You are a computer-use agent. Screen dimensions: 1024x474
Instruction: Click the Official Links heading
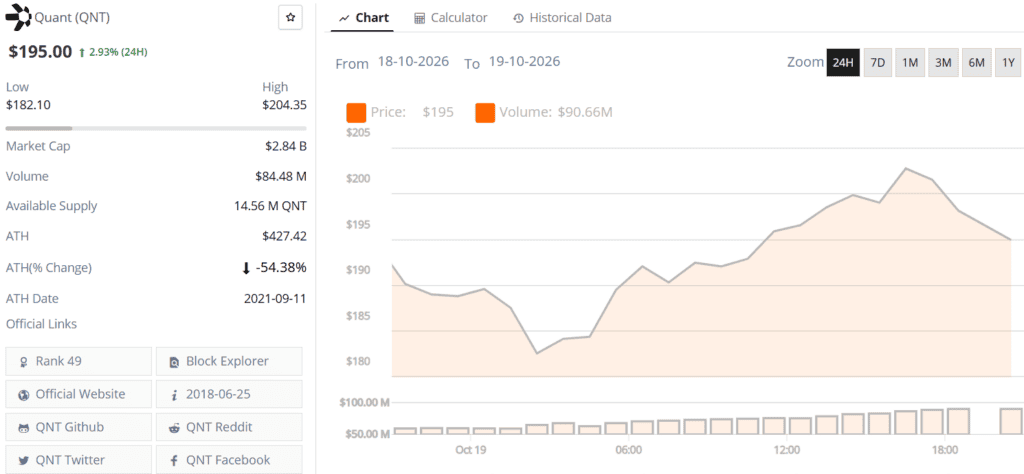pyautogui.click(x=41, y=324)
